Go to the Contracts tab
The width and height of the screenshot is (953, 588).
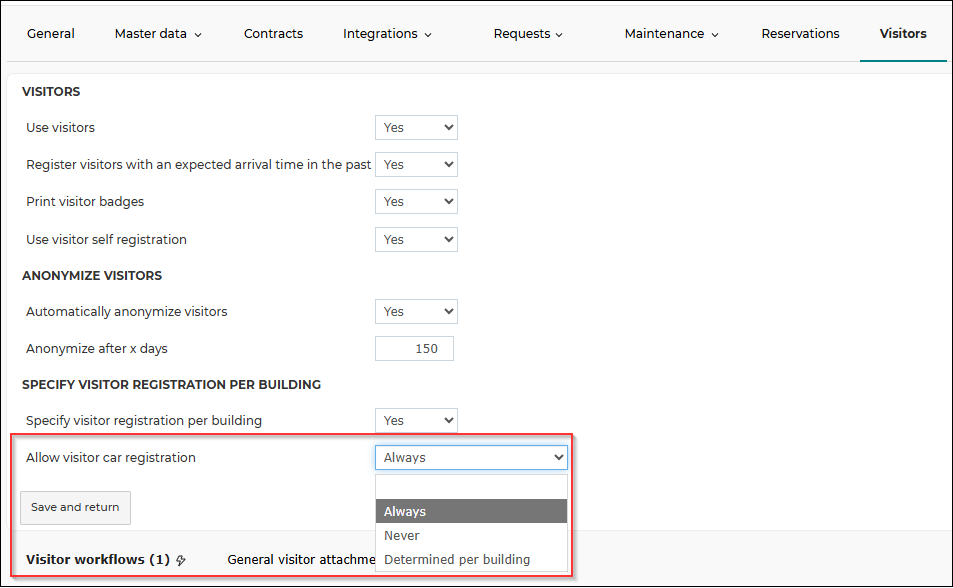point(274,34)
